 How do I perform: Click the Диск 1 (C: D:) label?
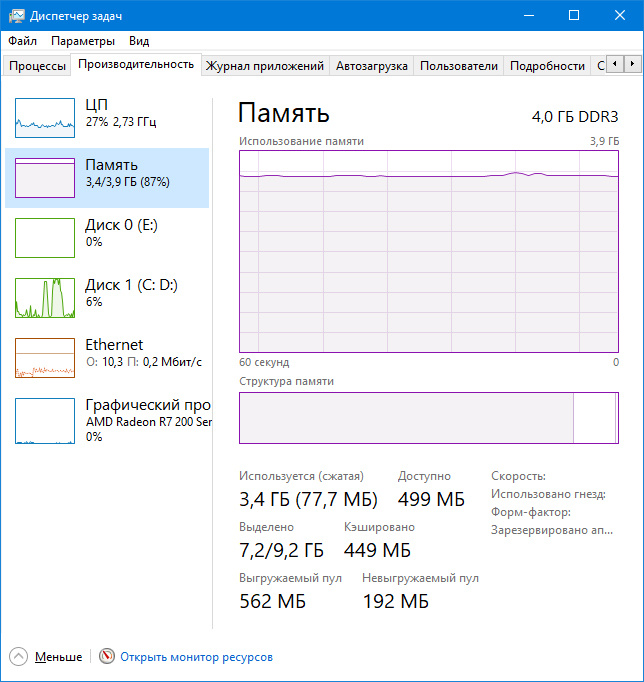[x=131, y=285]
